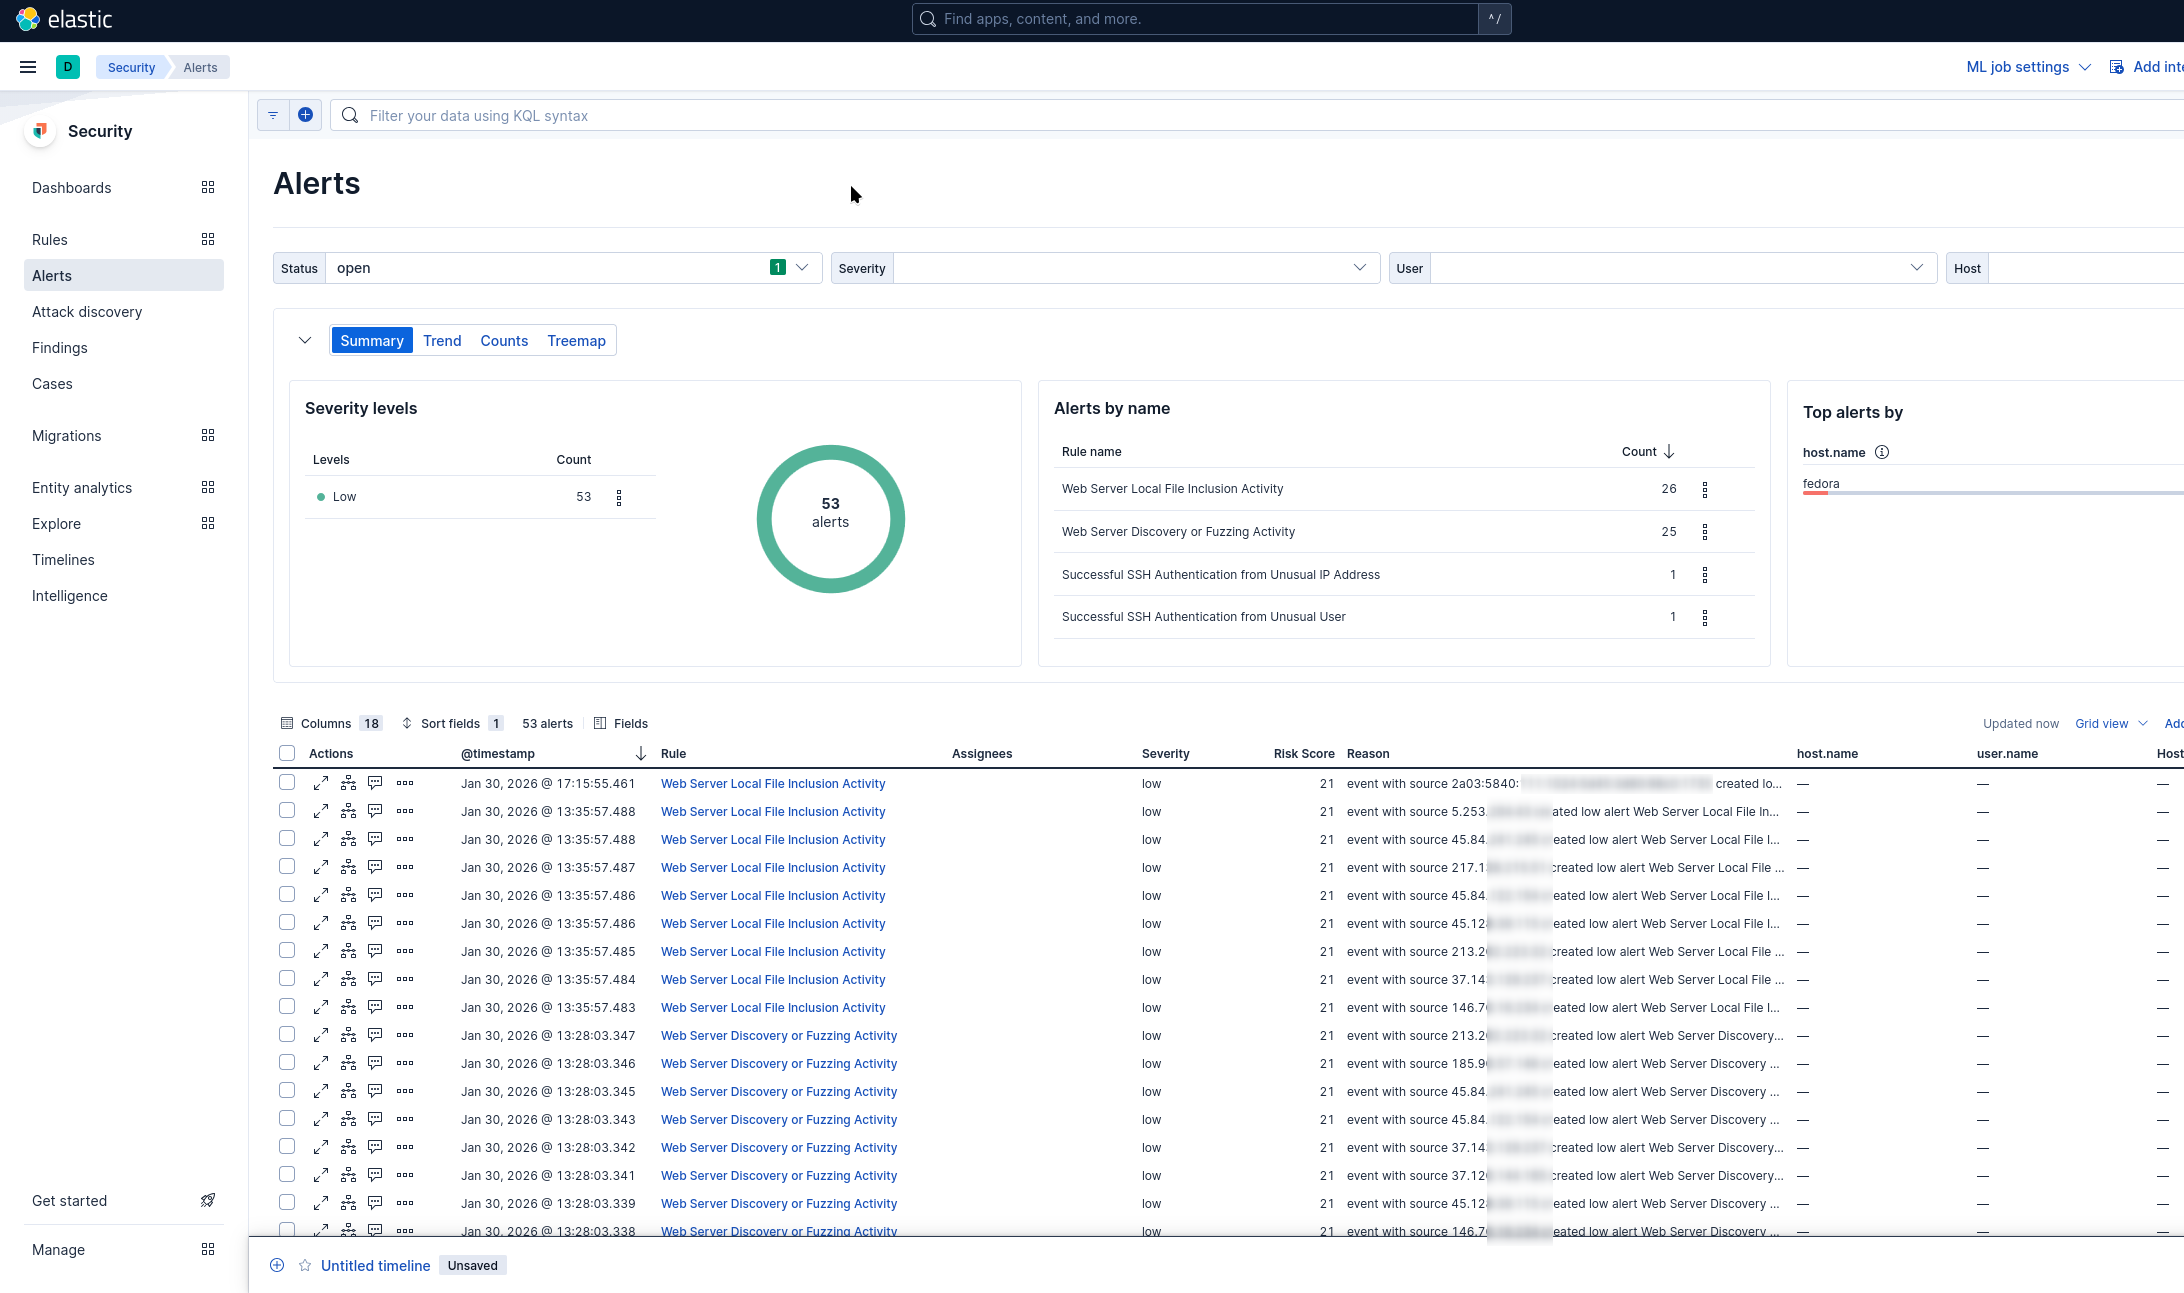Open Attack discovery in sidebar
Viewport: 2184px width, 1293px height.
(x=87, y=312)
